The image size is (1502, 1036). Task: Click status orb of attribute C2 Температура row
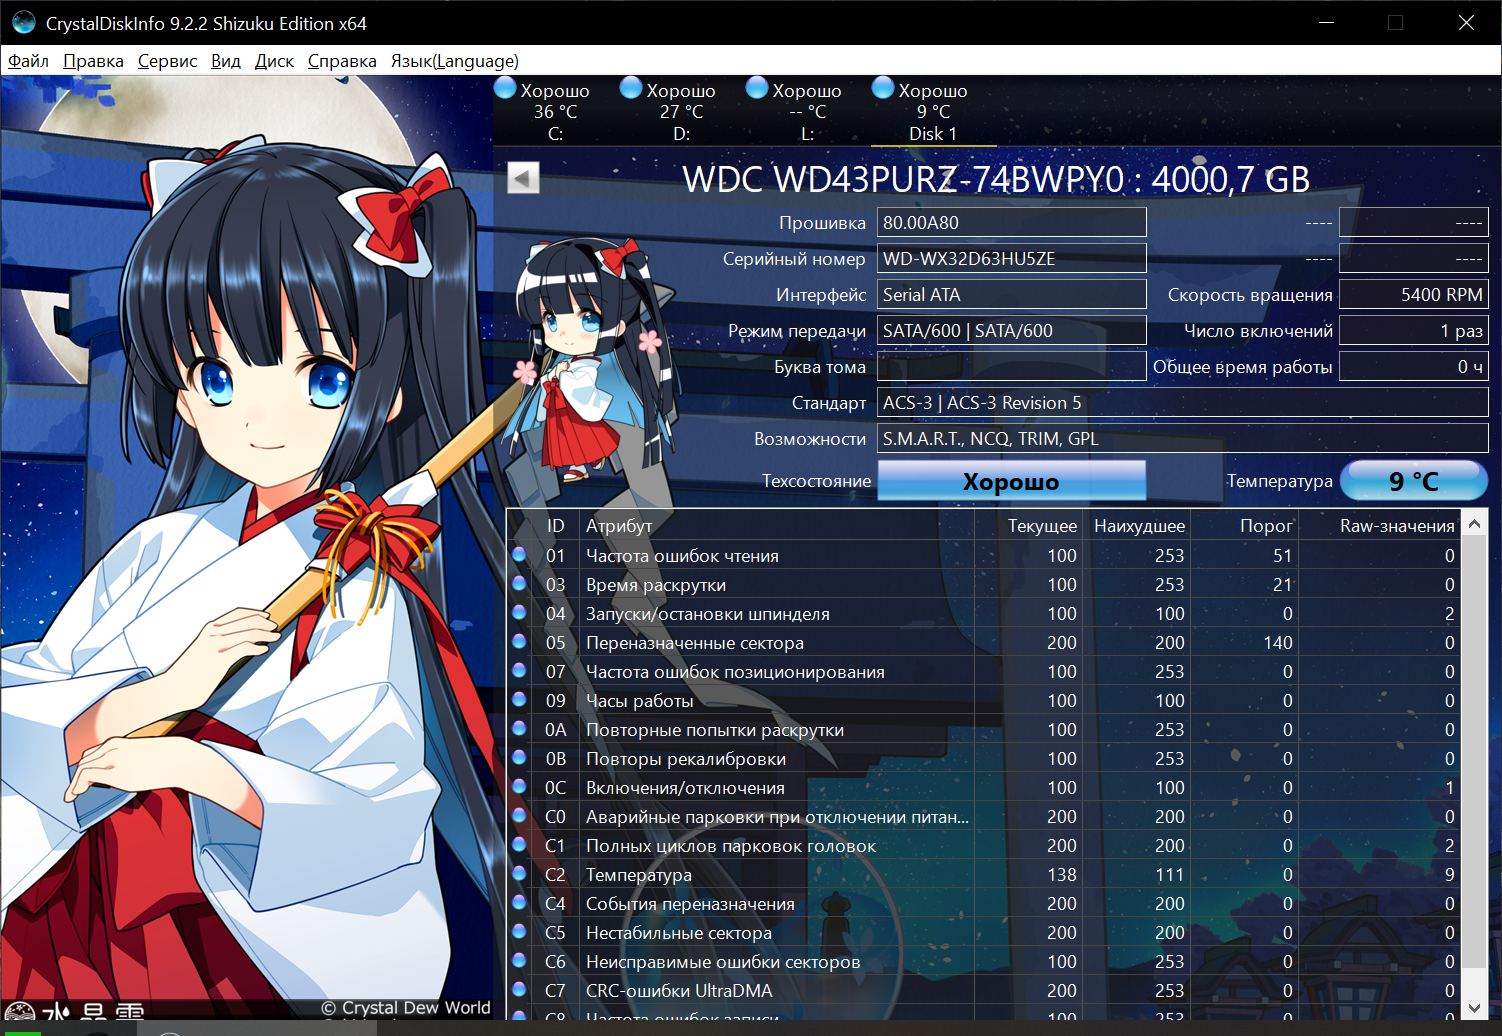point(519,873)
